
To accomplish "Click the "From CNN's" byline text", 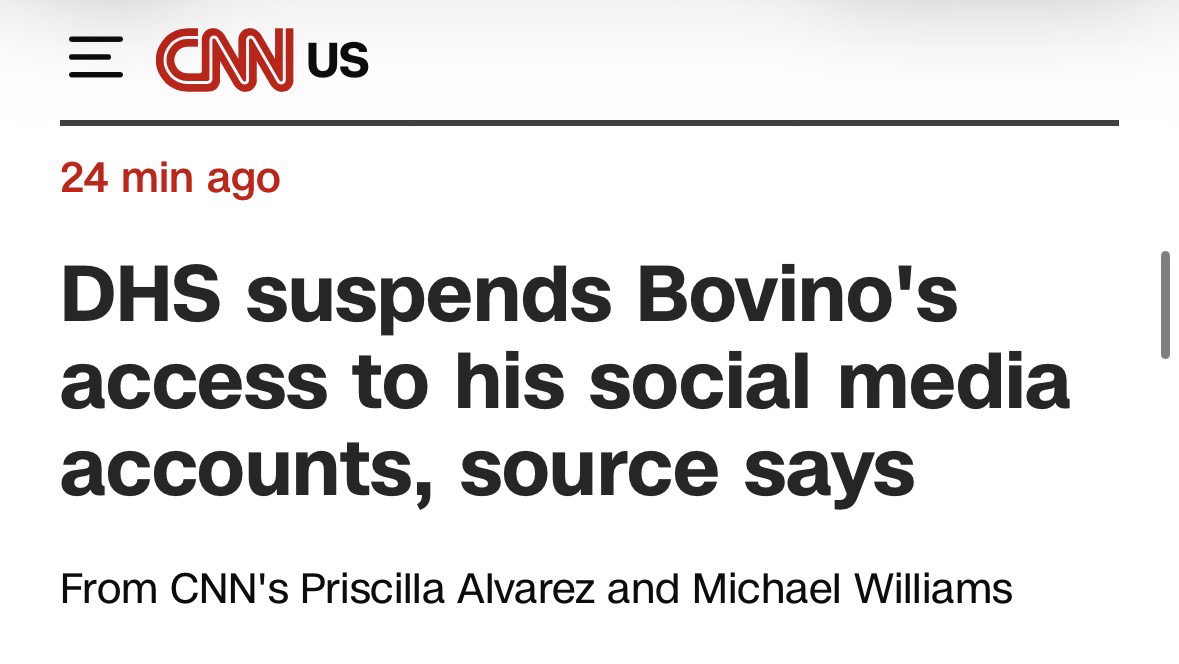I will pos(174,588).
